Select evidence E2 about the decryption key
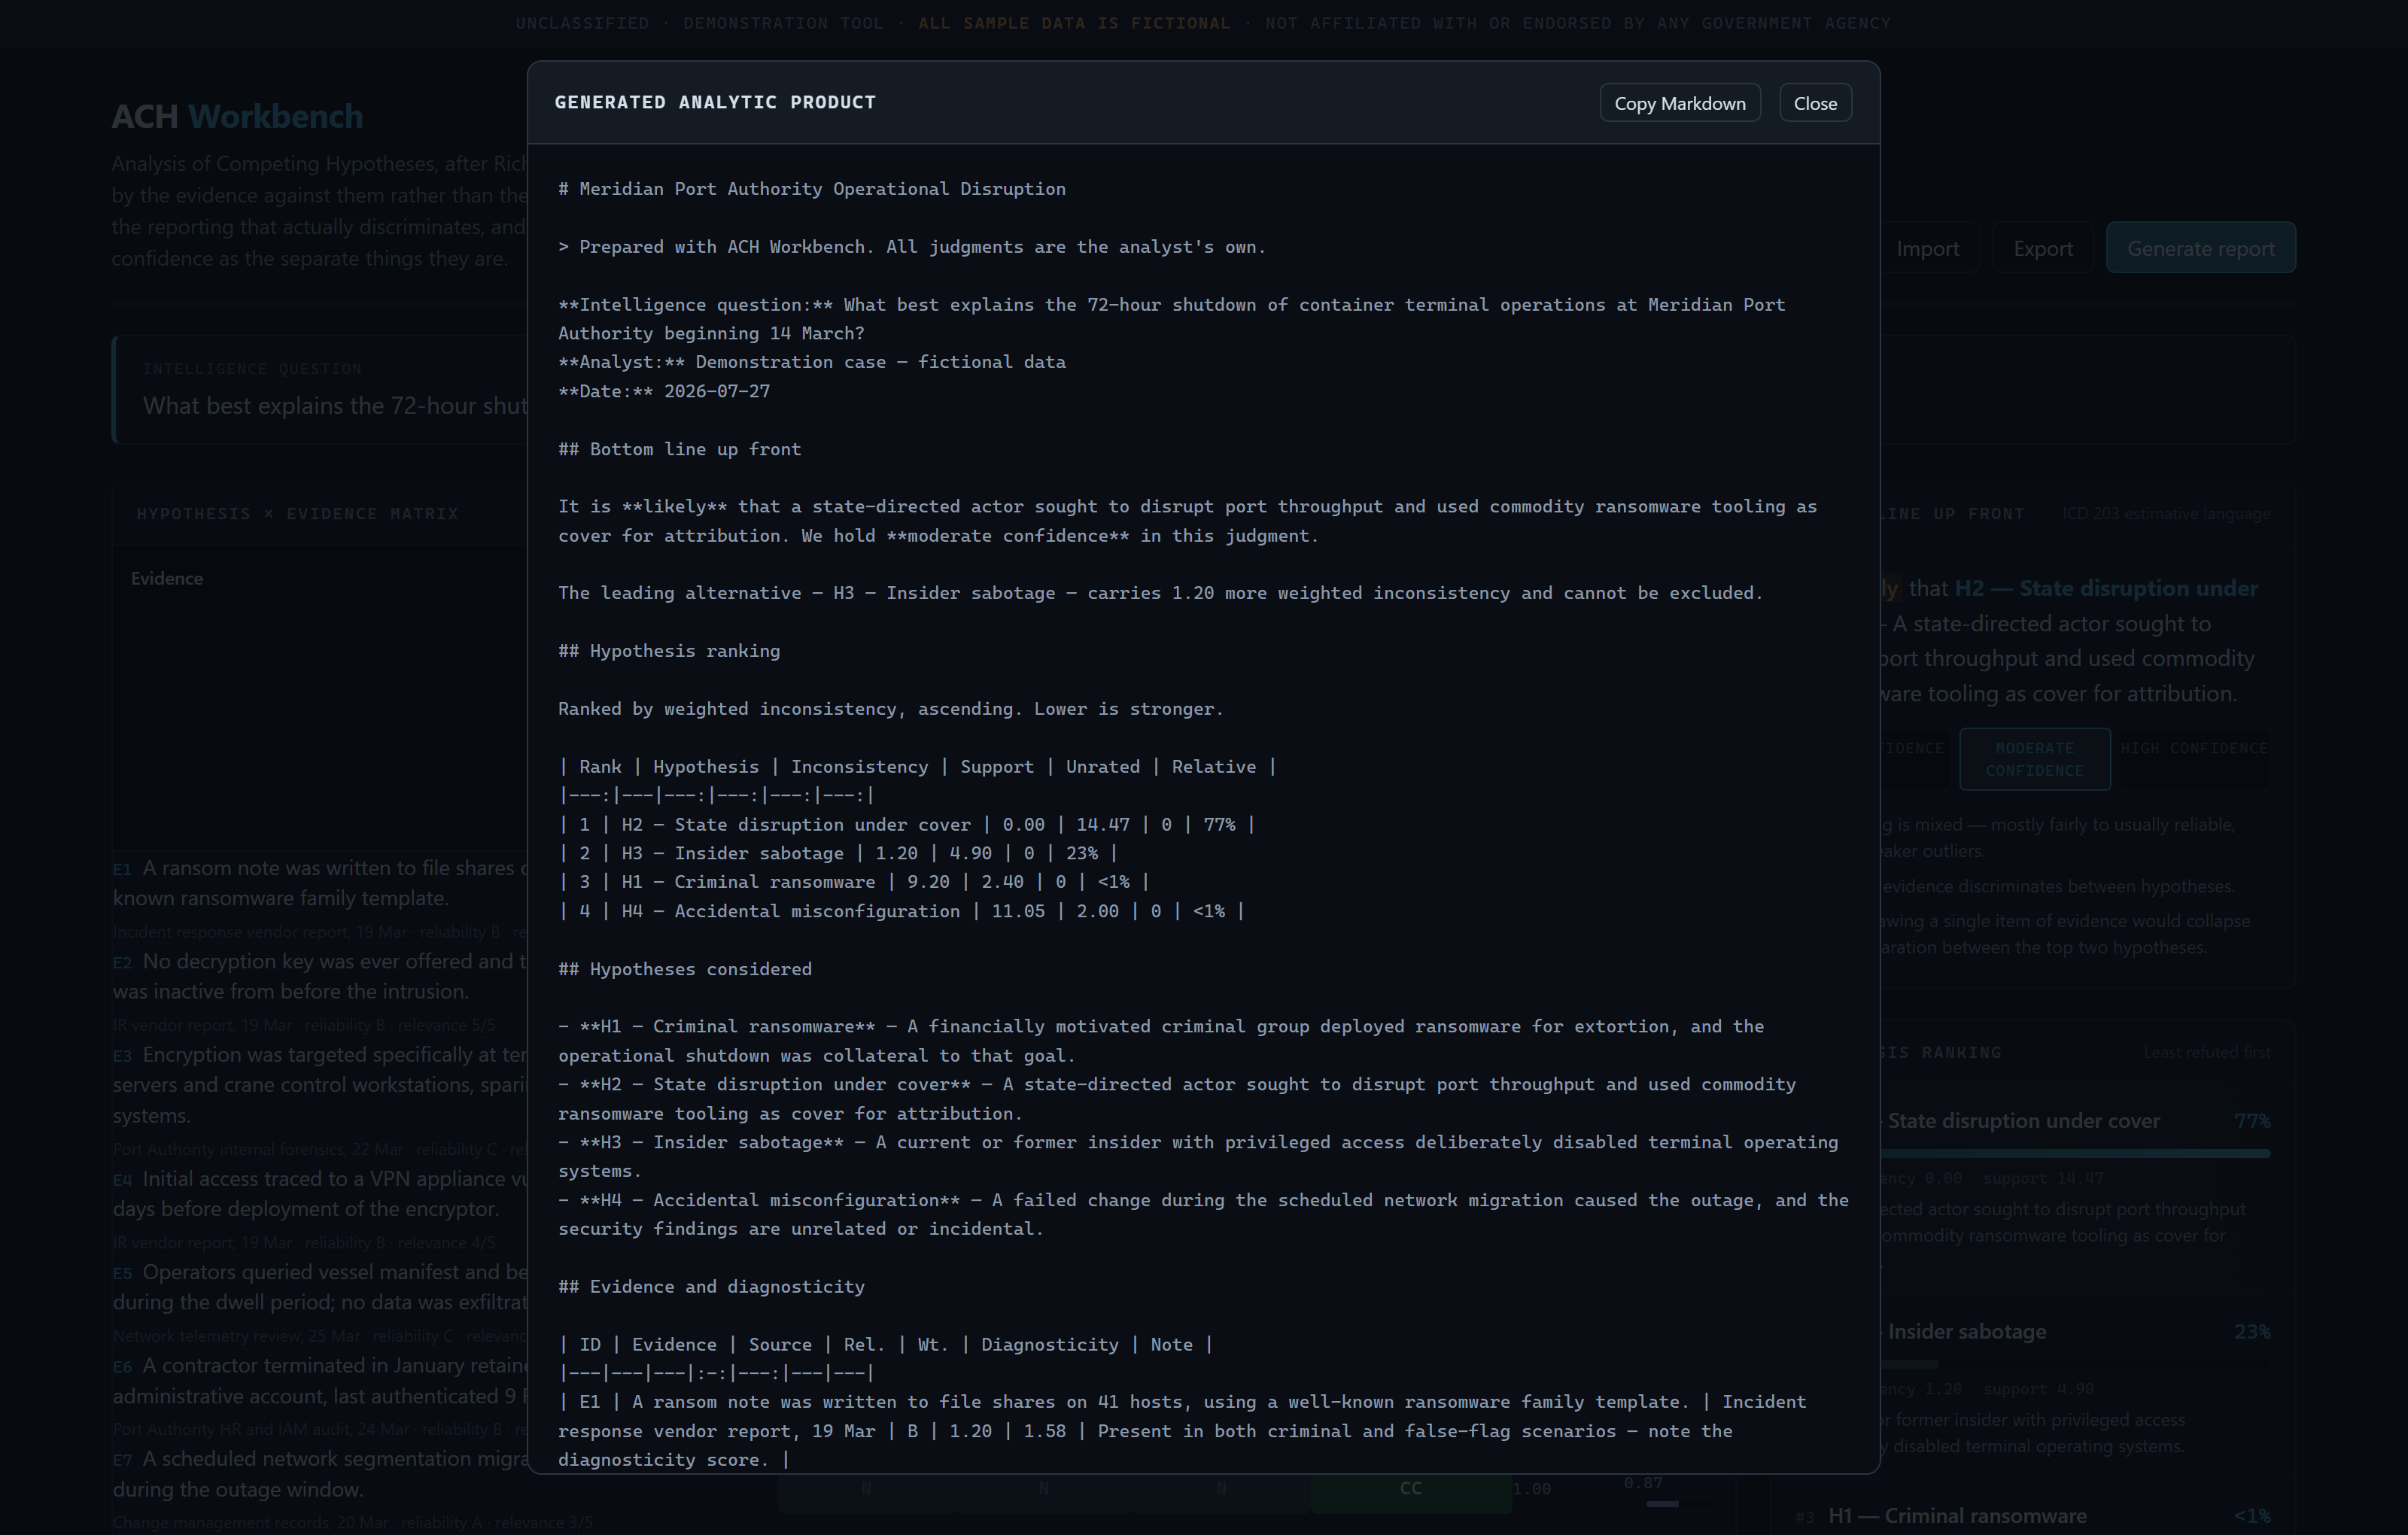 (320, 991)
